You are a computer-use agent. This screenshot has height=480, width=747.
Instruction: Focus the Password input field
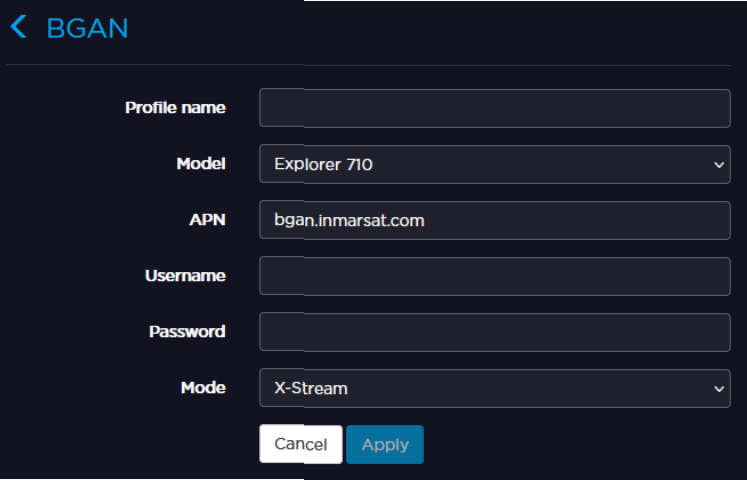pos(494,332)
